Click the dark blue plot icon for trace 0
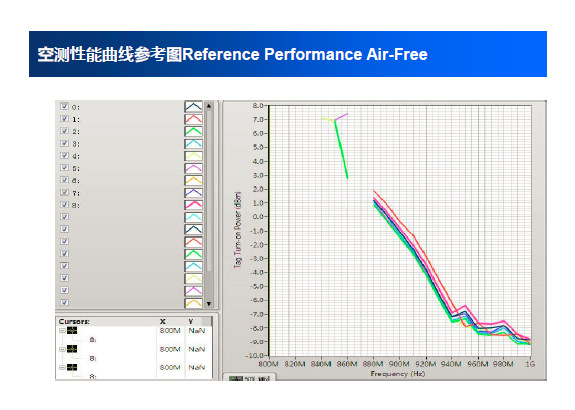The width and height of the screenshot is (575, 410). (x=193, y=107)
